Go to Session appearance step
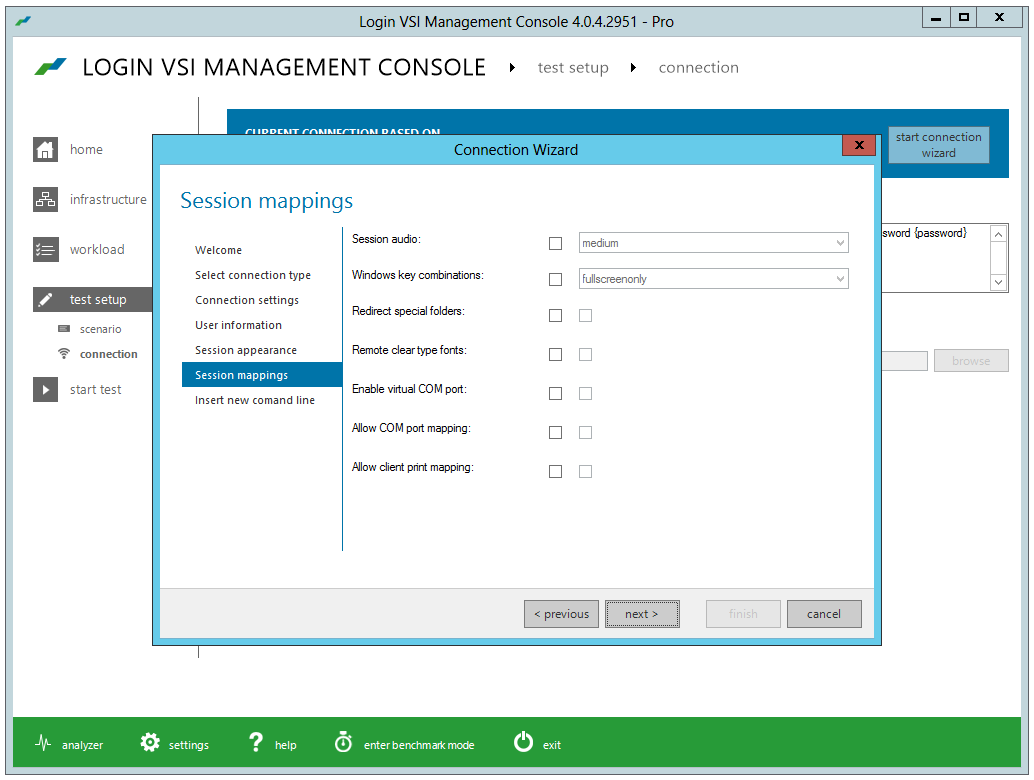This screenshot has width=1034, height=780. [x=245, y=350]
